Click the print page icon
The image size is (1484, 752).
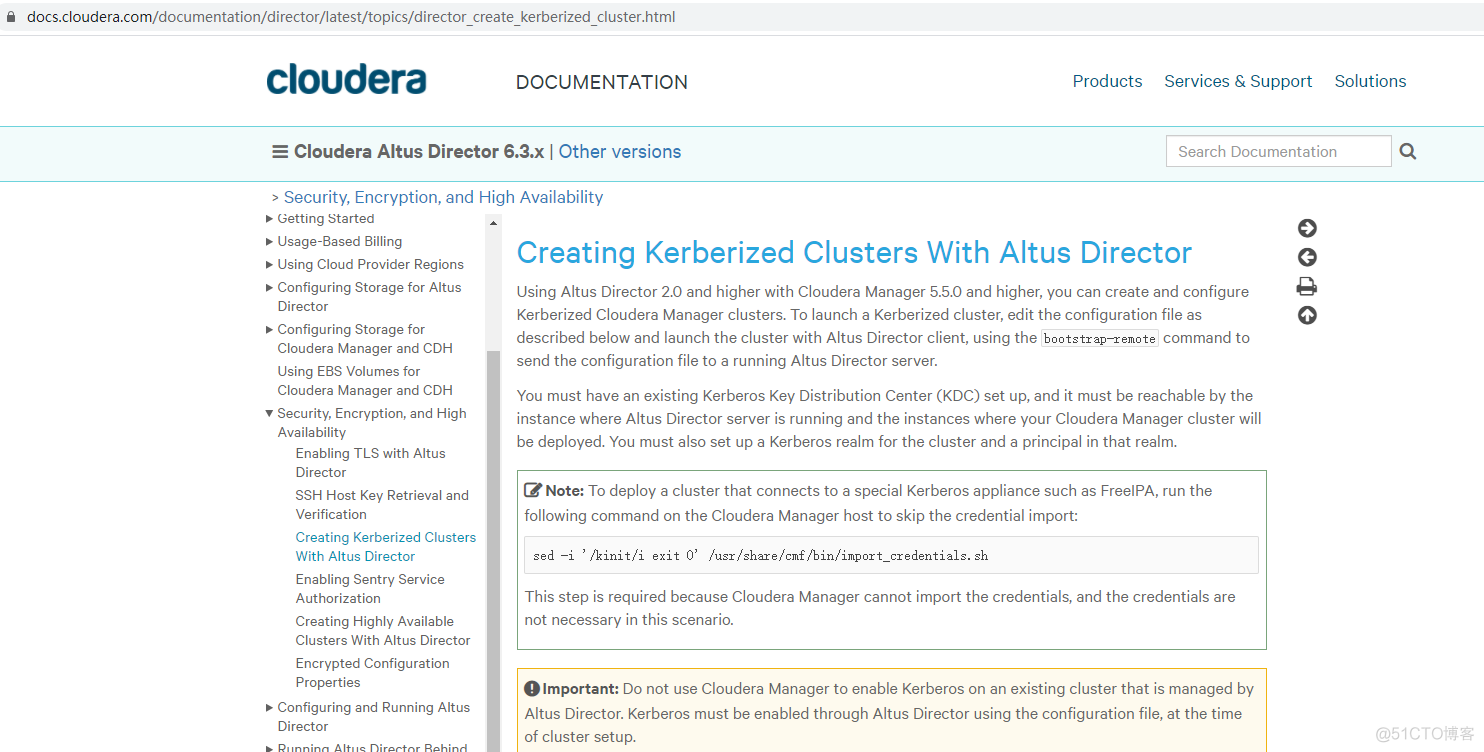point(1307,287)
